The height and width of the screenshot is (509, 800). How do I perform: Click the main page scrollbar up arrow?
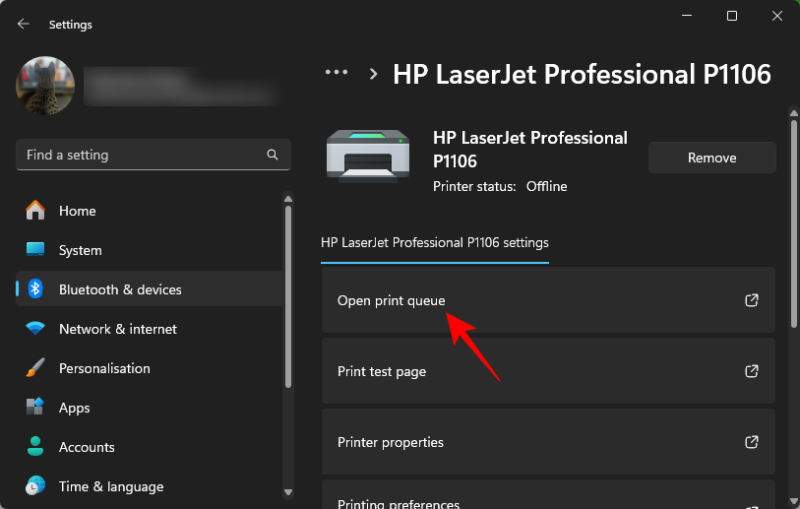click(793, 113)
